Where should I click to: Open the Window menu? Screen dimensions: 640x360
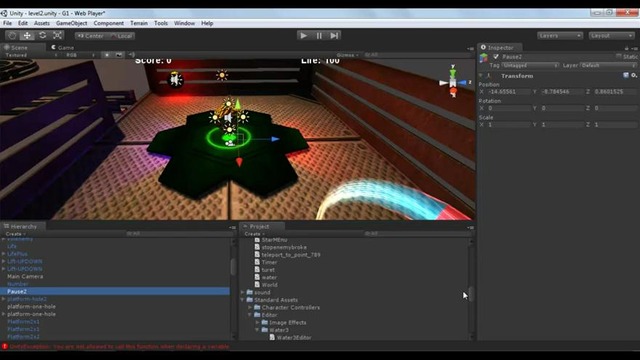[184, 23]
